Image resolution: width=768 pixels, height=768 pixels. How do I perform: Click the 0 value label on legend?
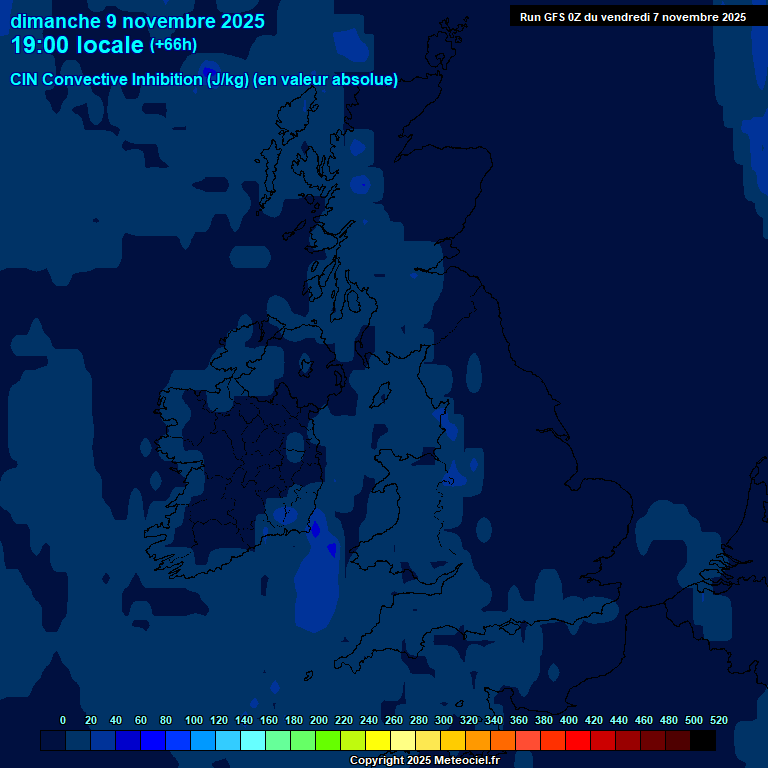tap(63, 720)
